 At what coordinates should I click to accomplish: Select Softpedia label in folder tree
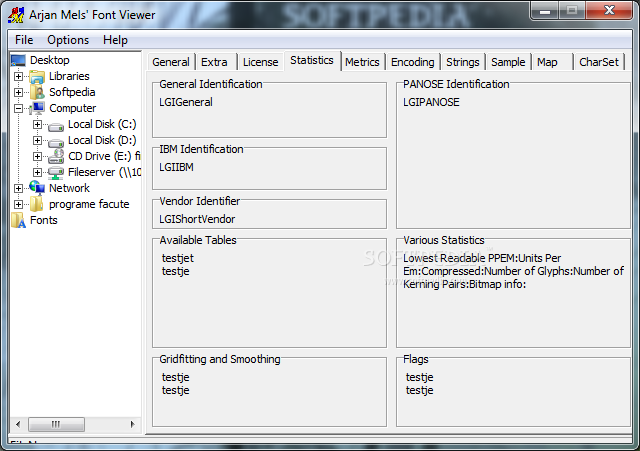pyautogui.click(x=72, y=92)
